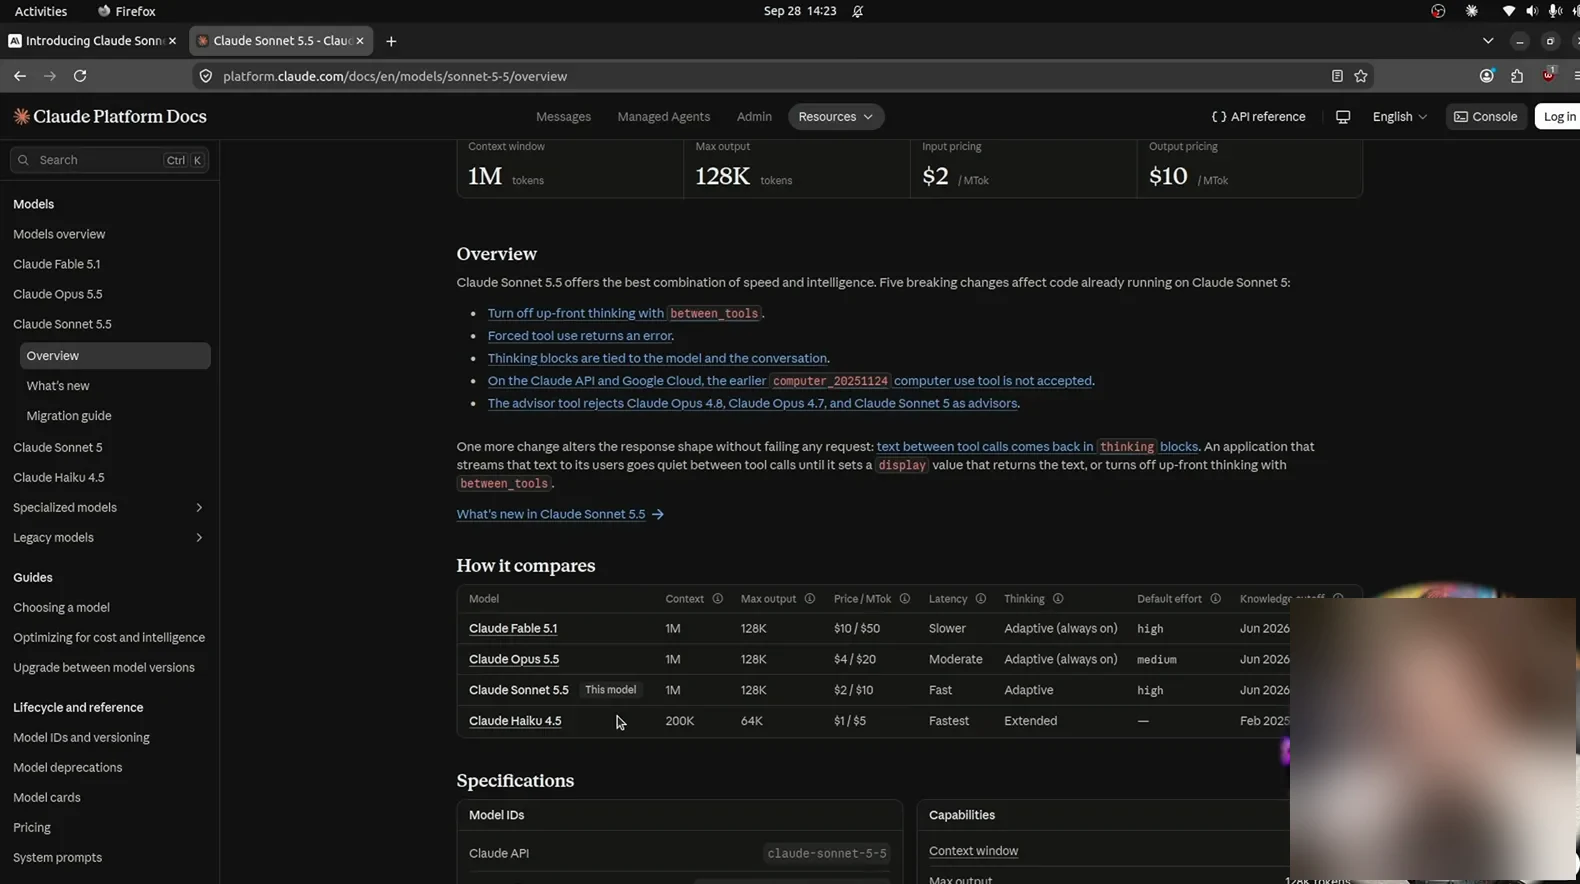Open a new browser tab with plus
The height and width of the screenshot is (884, 1580).
[x=391, y=41]
